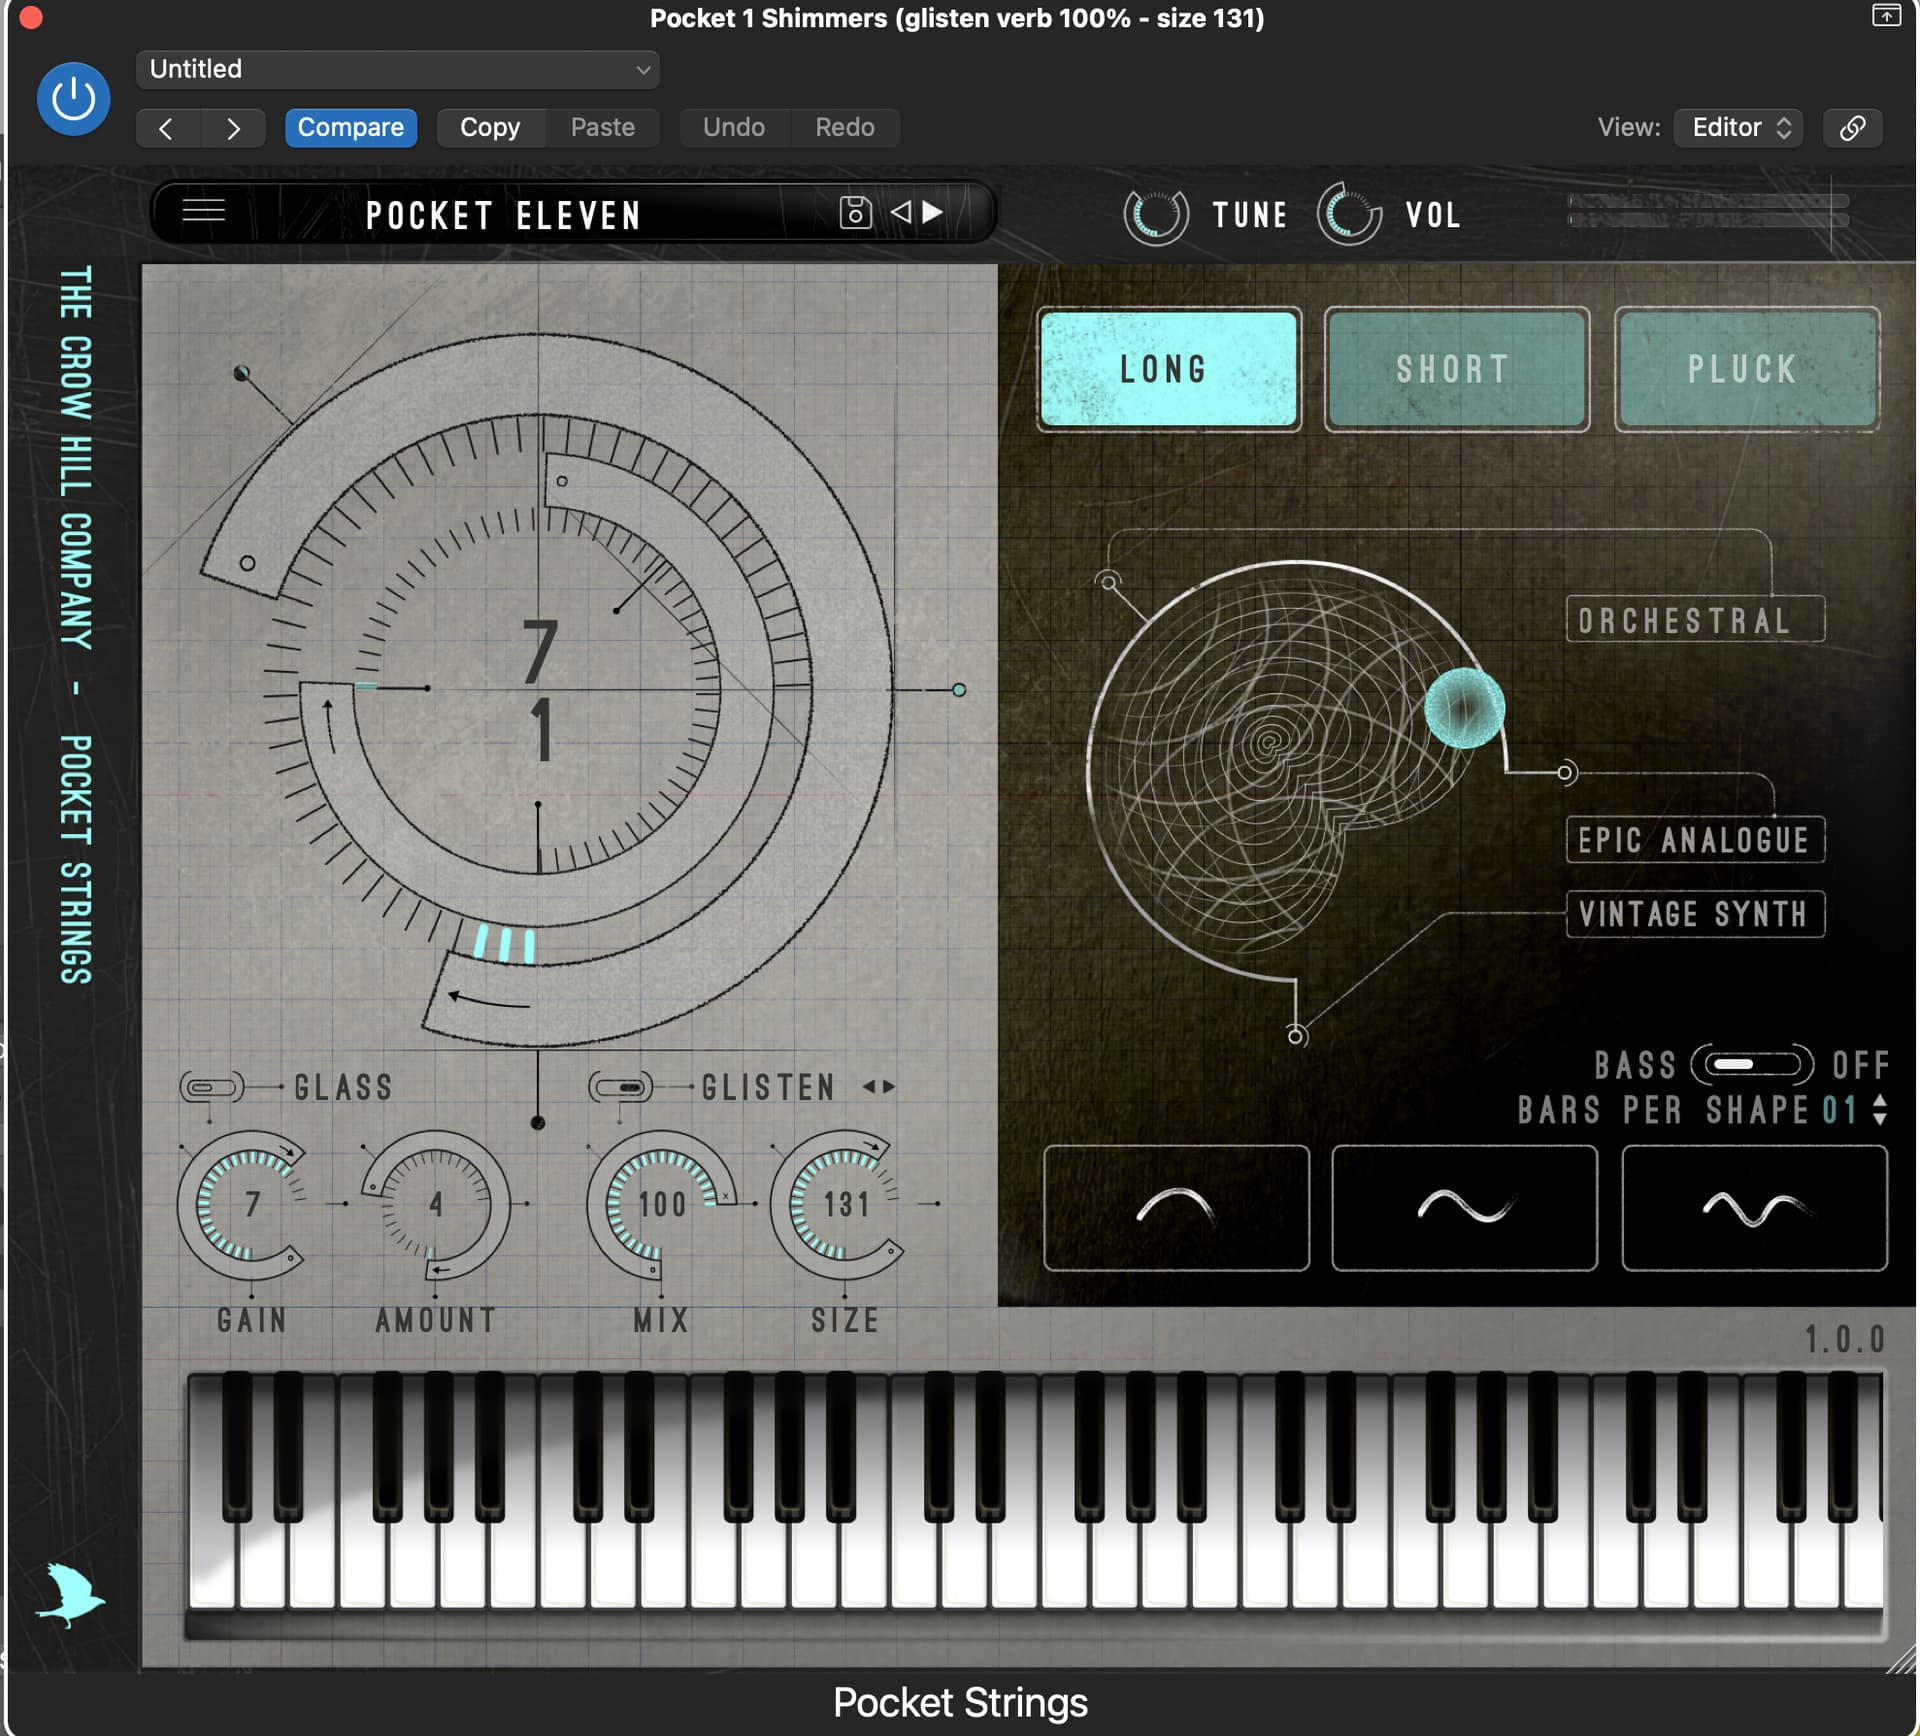Image resolution: width=1920 pixels, height=1736 pixels.
Task: Click the Compare button
Action: (x=350, y=128)
